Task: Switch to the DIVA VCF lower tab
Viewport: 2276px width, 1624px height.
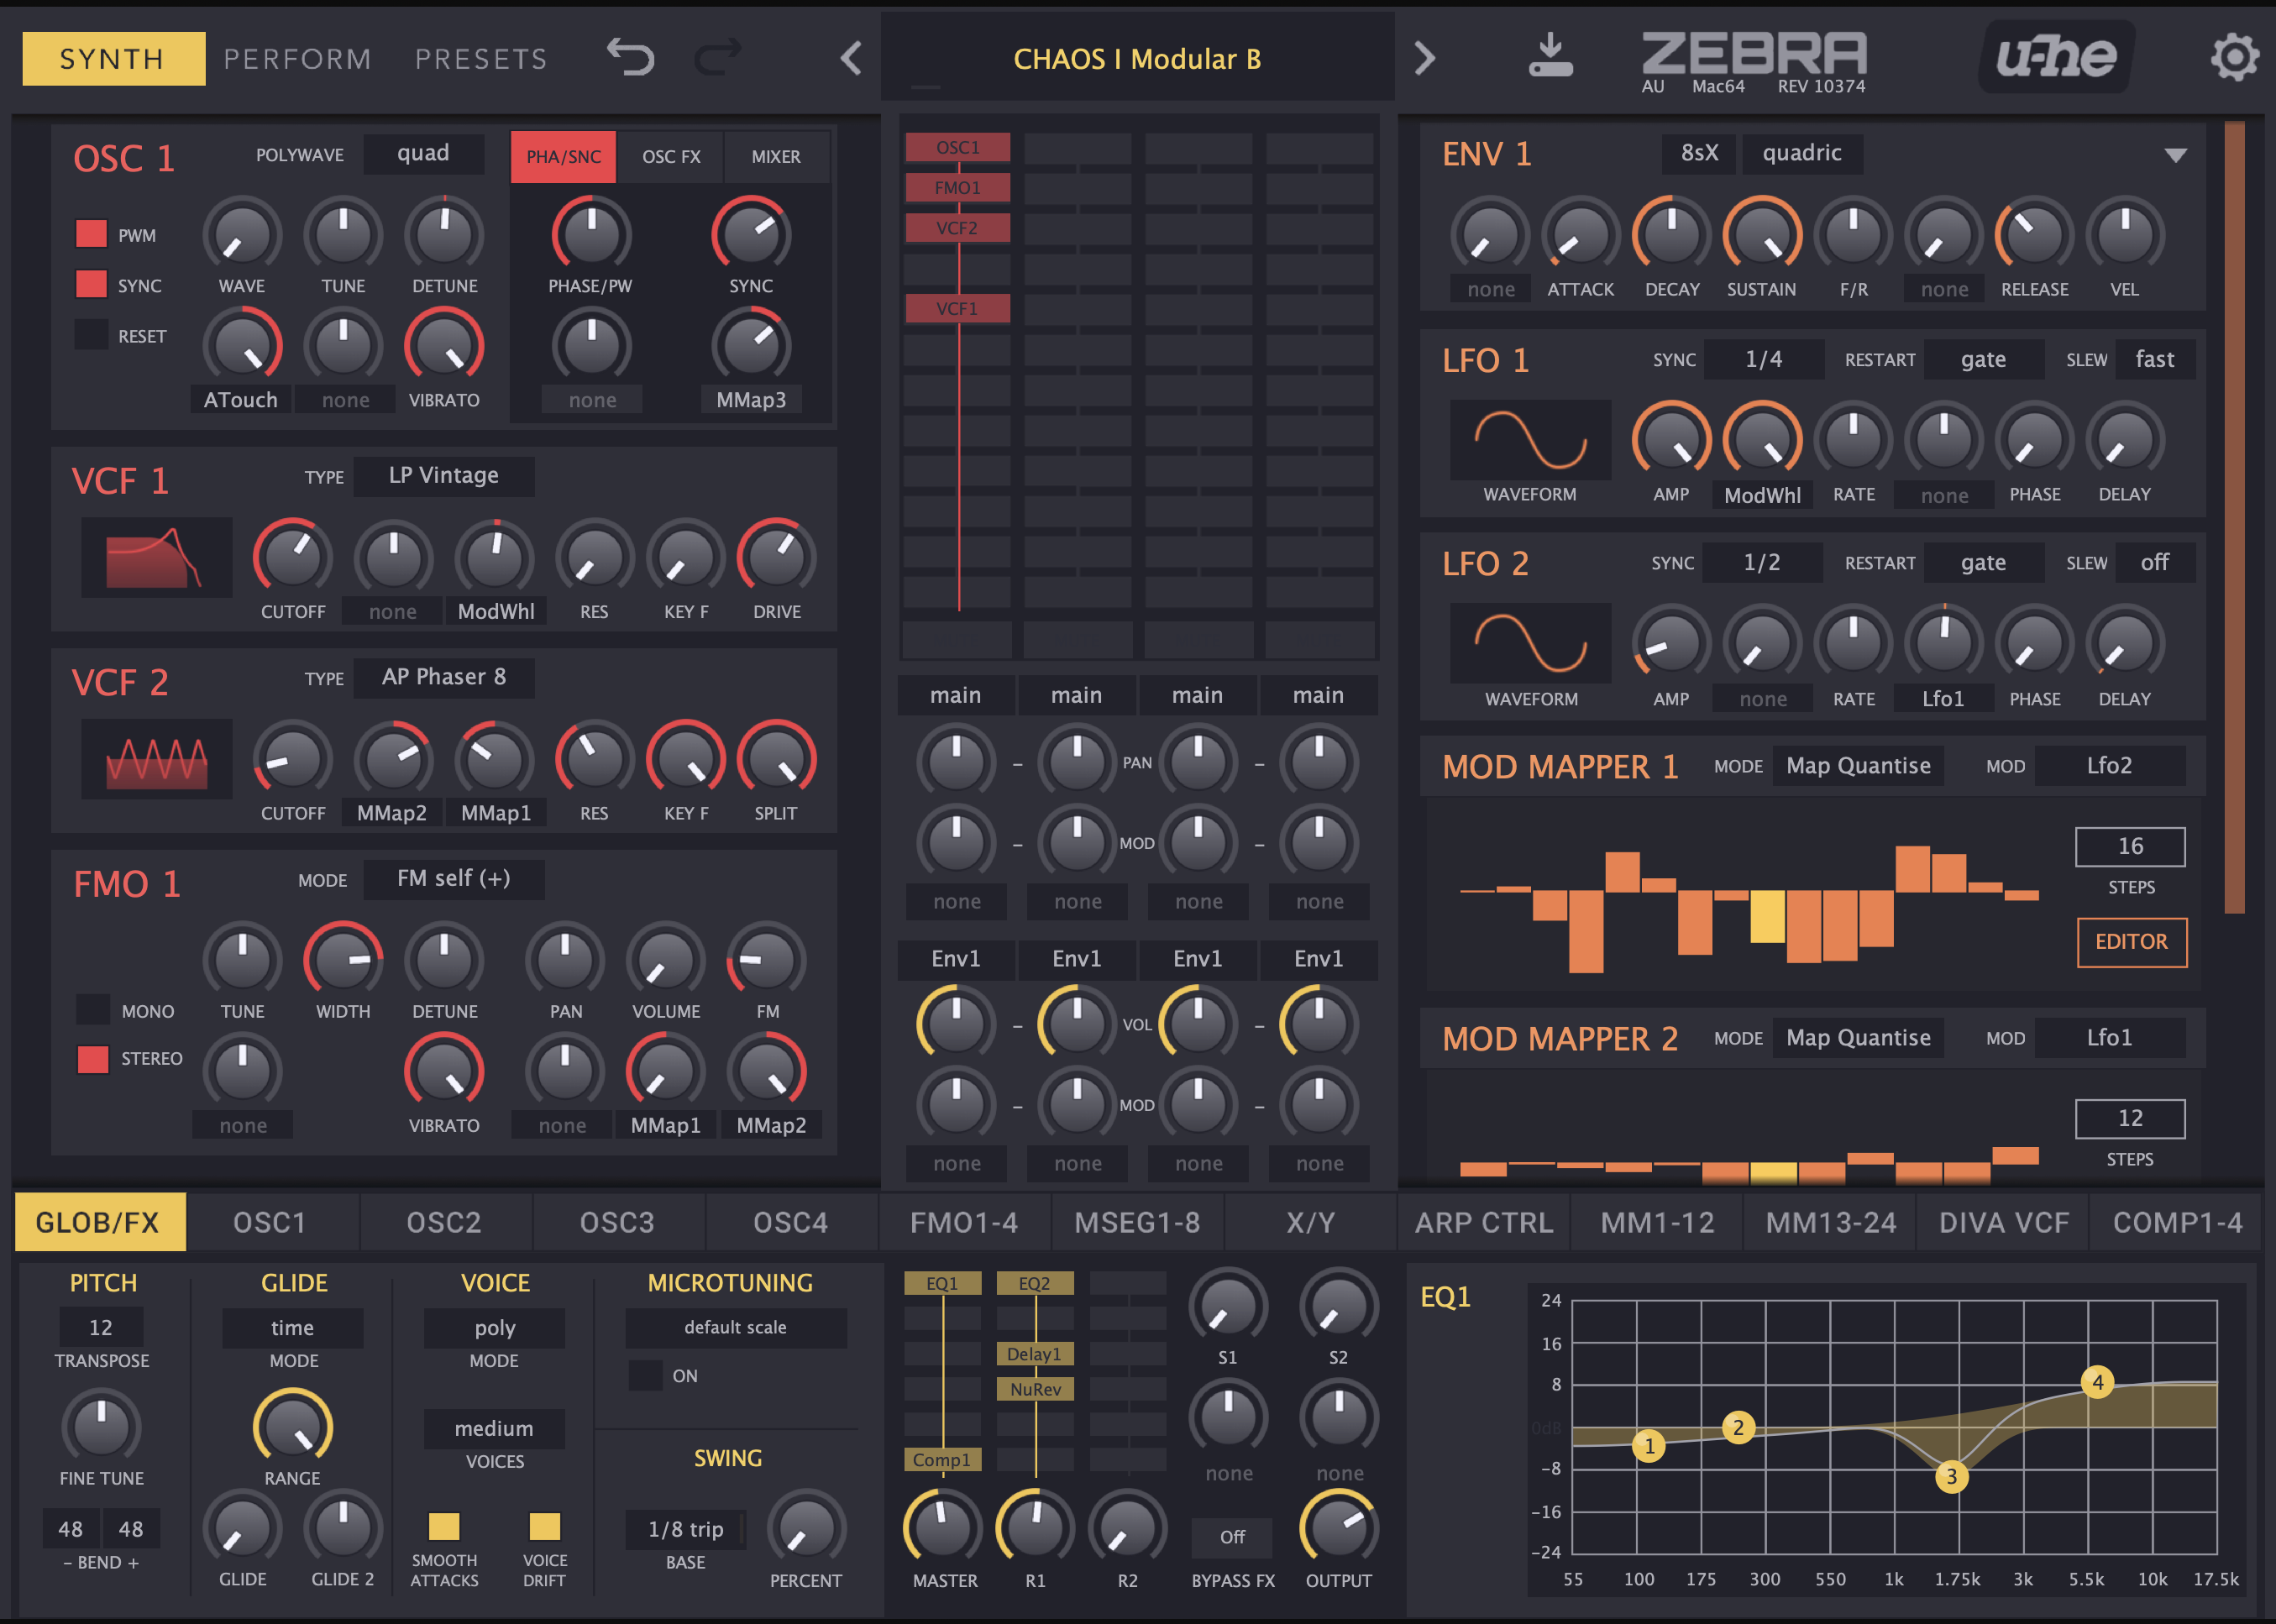Action: (2003, 1222)
